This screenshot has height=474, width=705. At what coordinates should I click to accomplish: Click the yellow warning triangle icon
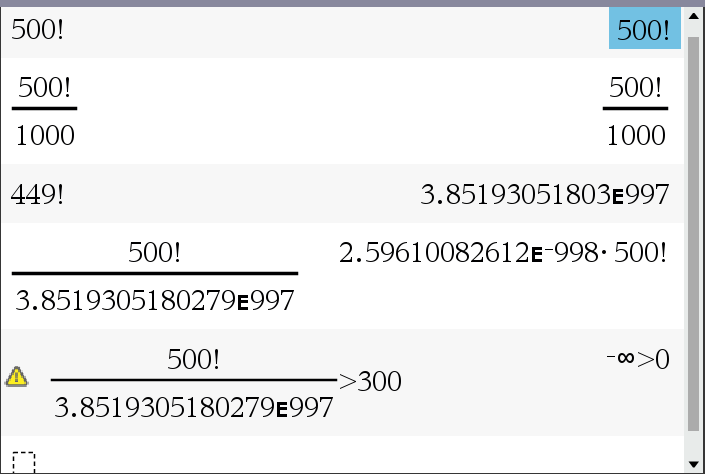pos(16,376)
